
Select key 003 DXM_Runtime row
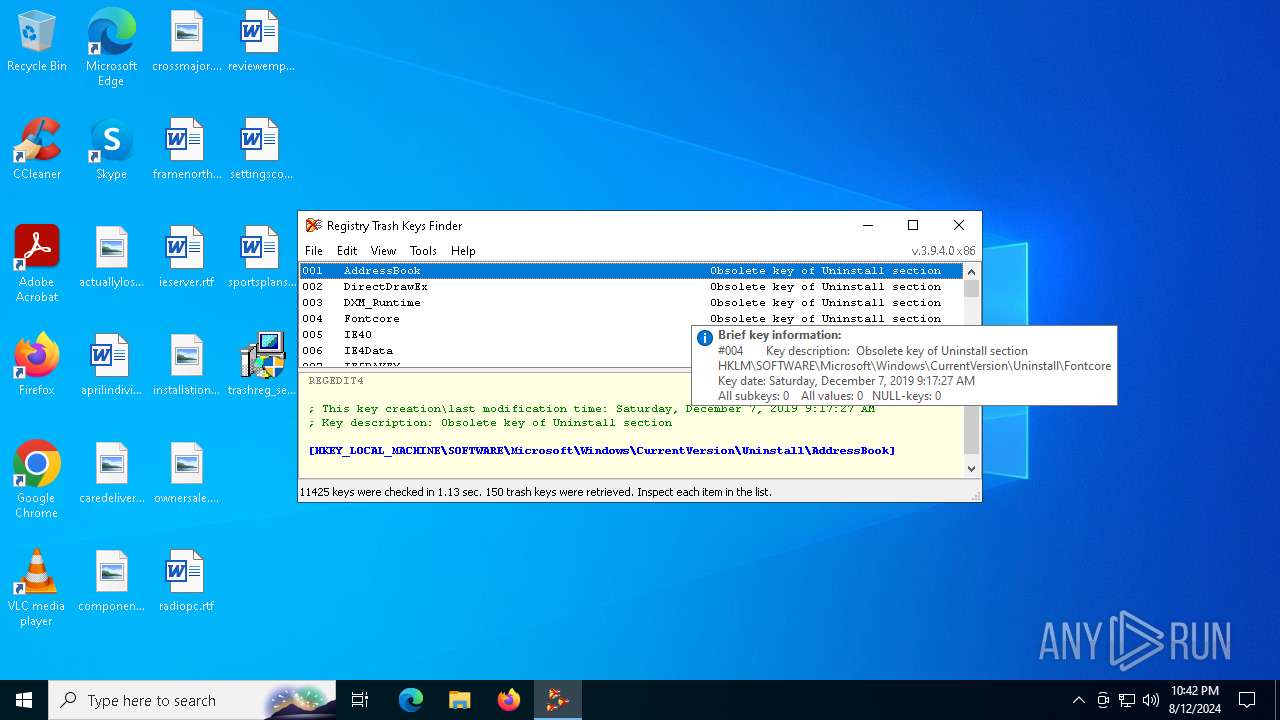click(x=631, y=303)
